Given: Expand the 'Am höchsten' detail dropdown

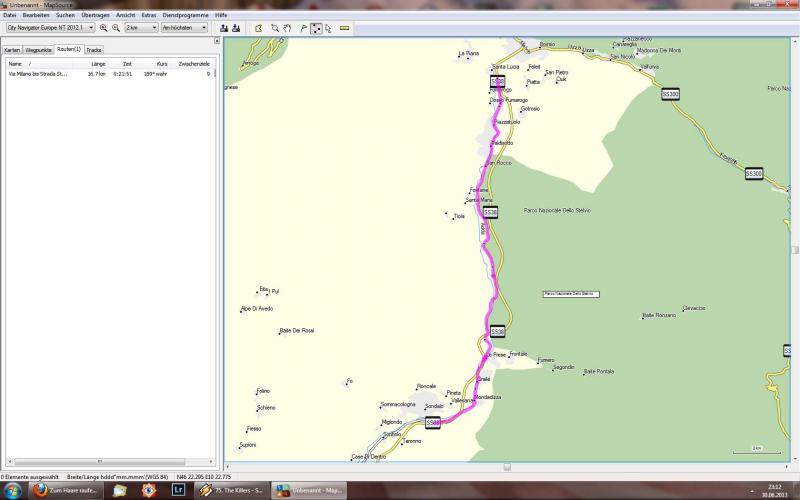Looking at the screenshot, I should [185, 28].
